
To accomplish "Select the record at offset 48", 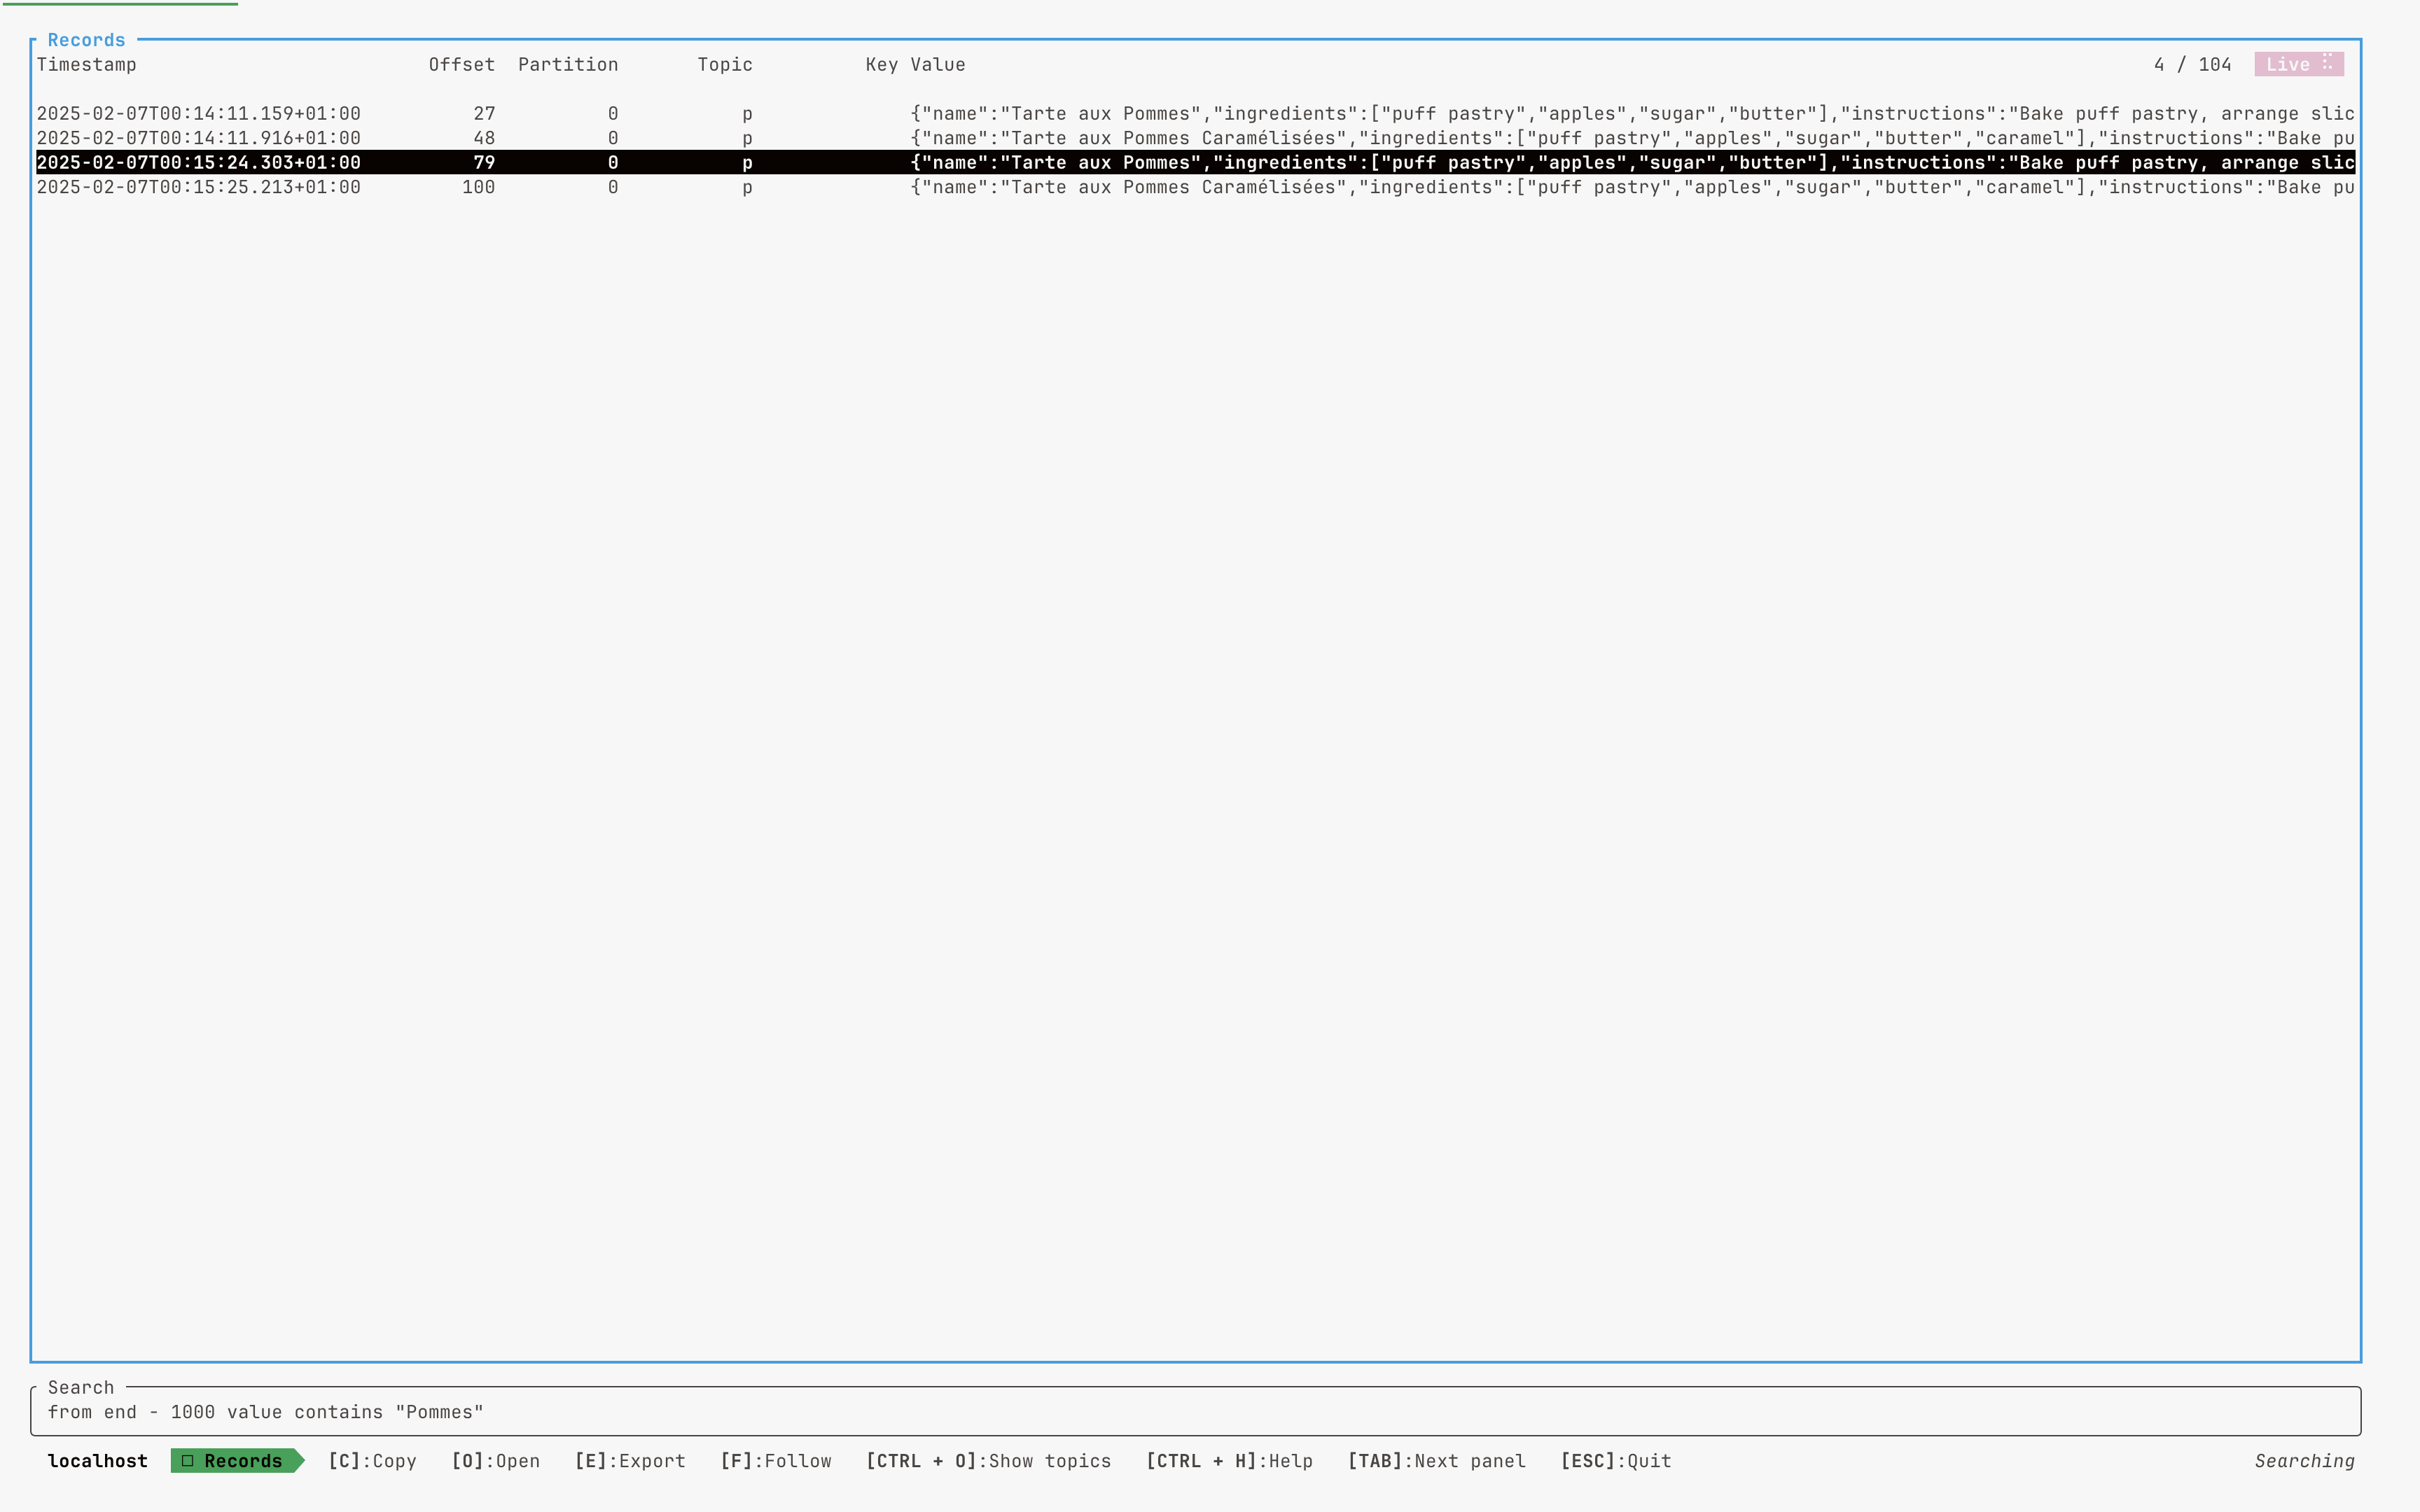I will point(1195,138).
